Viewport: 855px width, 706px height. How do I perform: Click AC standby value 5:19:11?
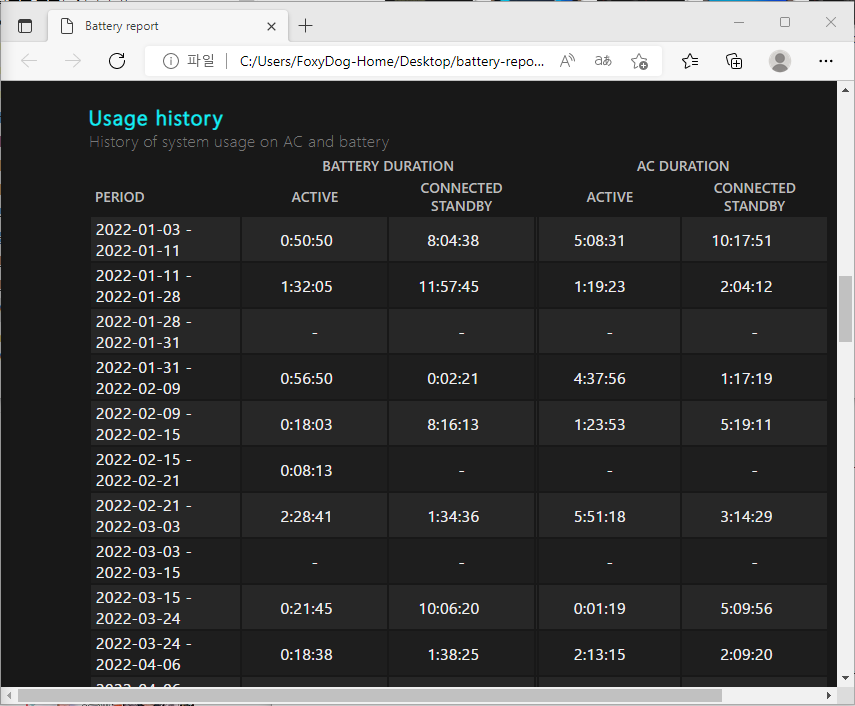tap(746, 424)
